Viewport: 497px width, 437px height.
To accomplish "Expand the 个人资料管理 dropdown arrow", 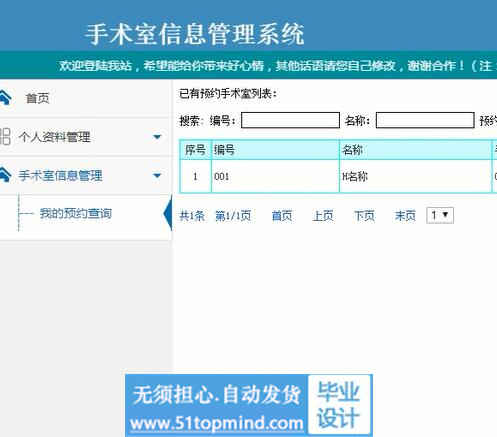I will point(157,137).
